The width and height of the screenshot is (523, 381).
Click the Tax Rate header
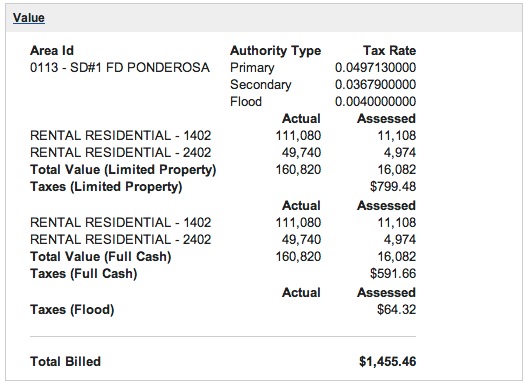click(x=389, y=51)
